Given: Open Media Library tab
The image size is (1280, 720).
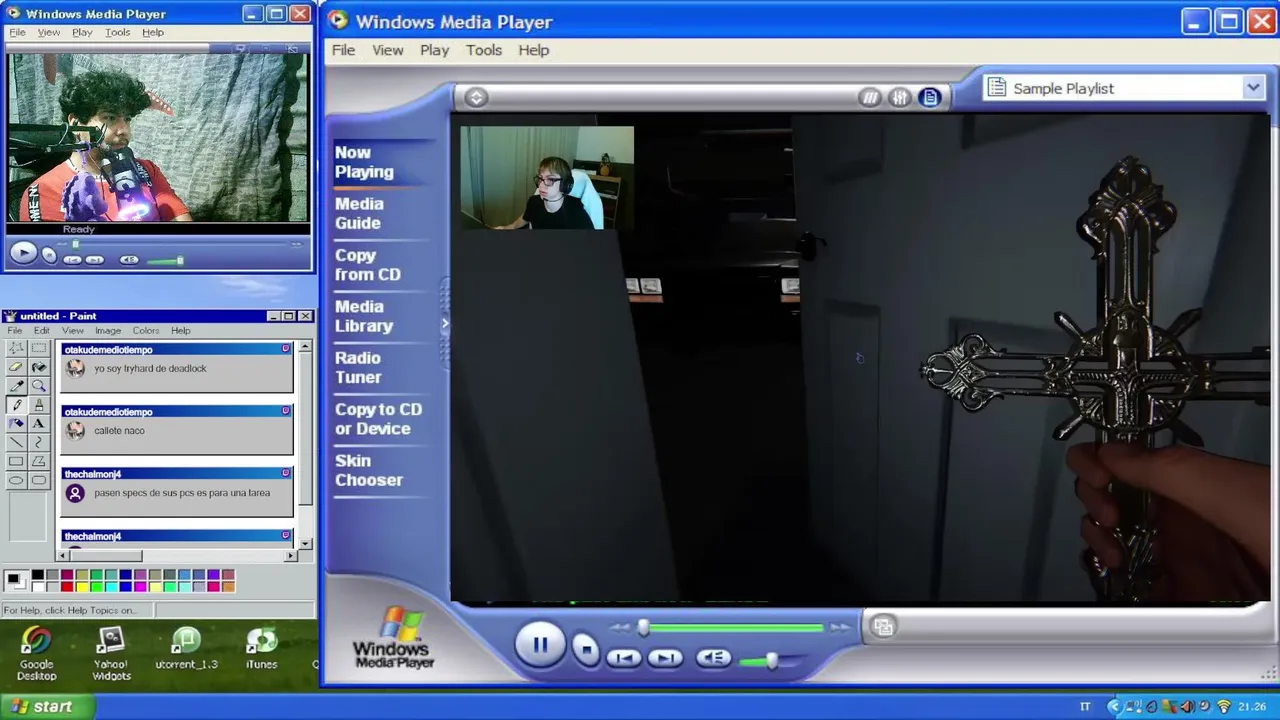Looking at the screenshot, I should click(x=364, y=316).
